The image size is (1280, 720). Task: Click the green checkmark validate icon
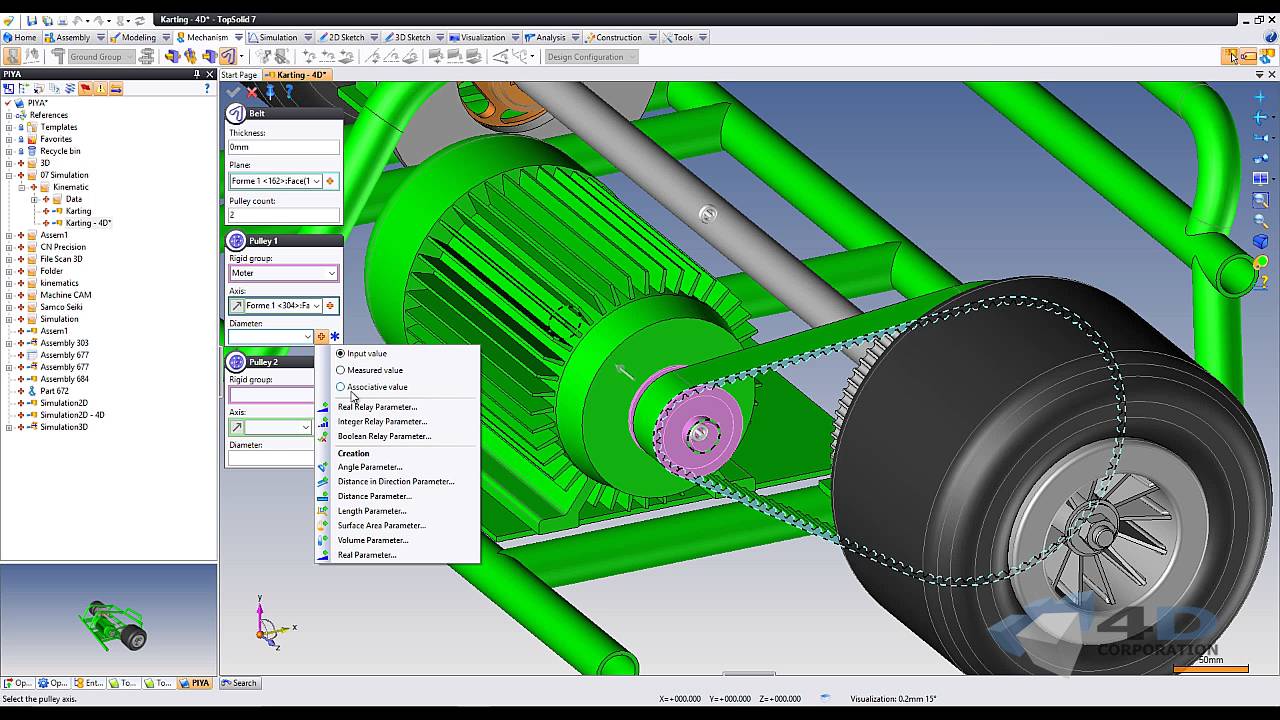pos(233,92)
